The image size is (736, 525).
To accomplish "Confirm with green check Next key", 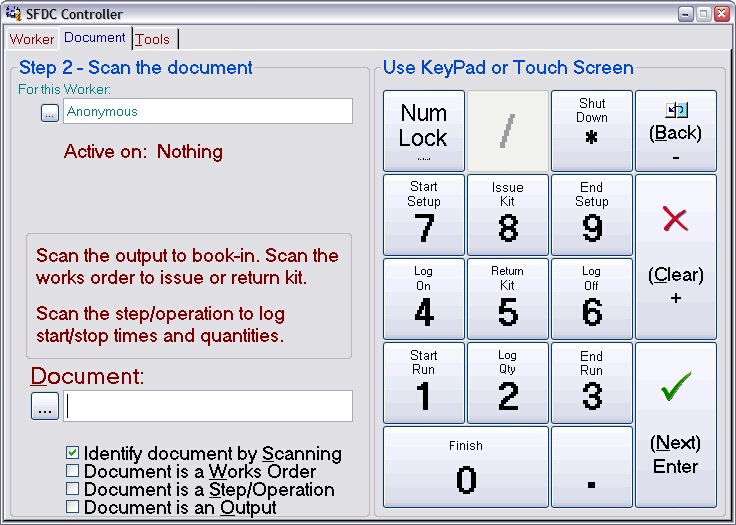I will pyautogui.click(x=676, y=425).
